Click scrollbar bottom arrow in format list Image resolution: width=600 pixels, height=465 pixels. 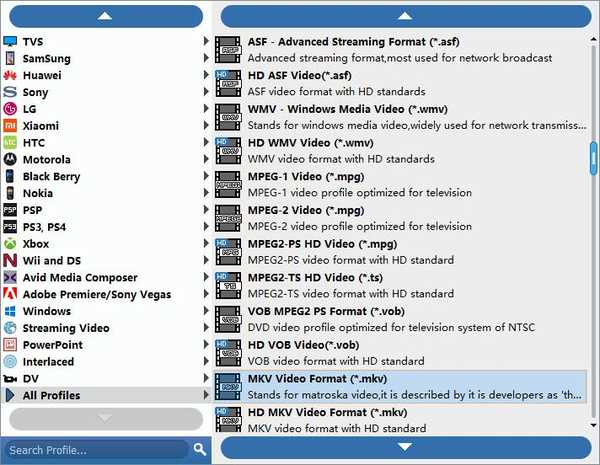[x=593, y=425]
